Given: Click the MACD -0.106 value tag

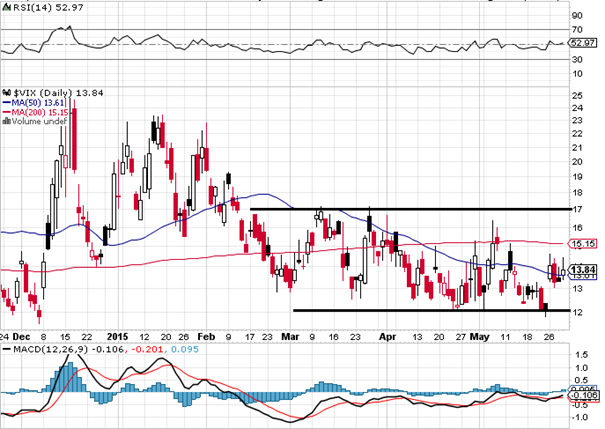Looking at the screenshot, I should (584, 395).
